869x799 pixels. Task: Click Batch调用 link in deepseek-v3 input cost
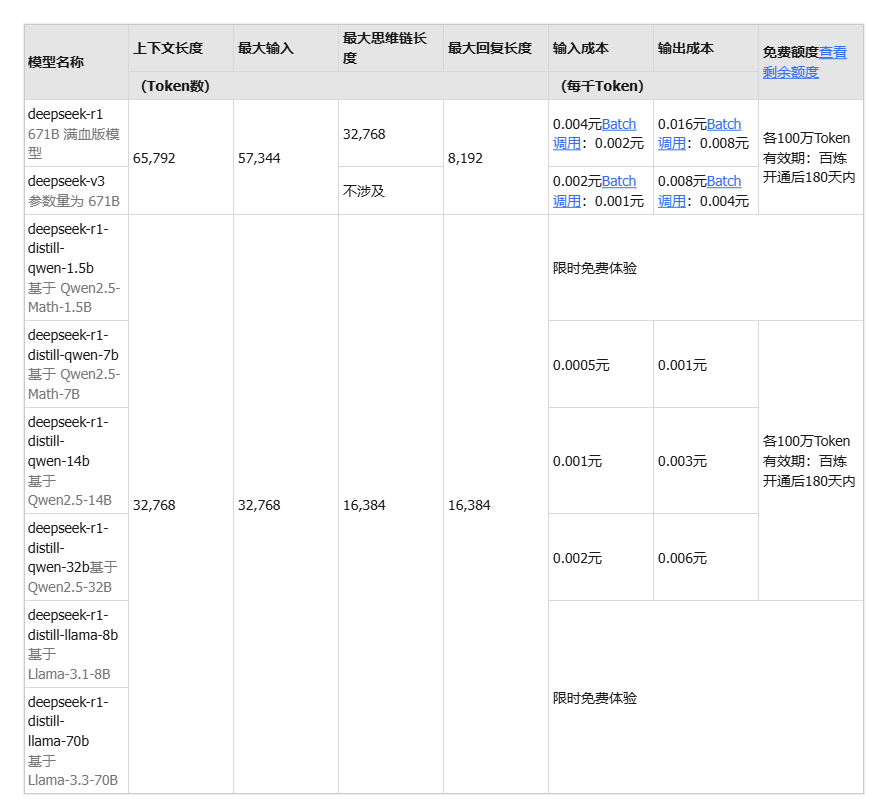pyautogui.click(x=594, y=191)
